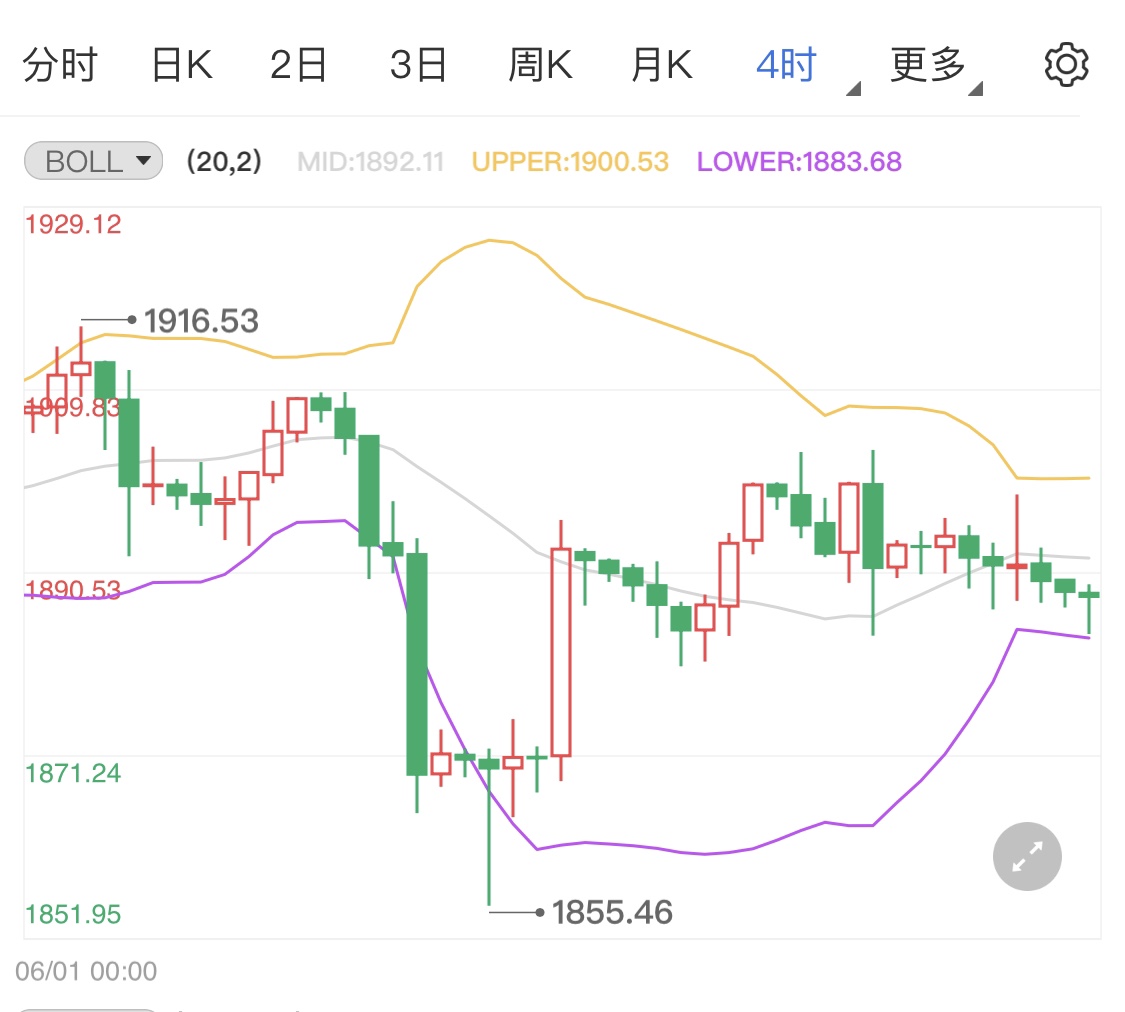Open the BOLL indicator dropdown
Image resolution: width=1125 pixels, height=1012 pixels.
coord(93,161)
